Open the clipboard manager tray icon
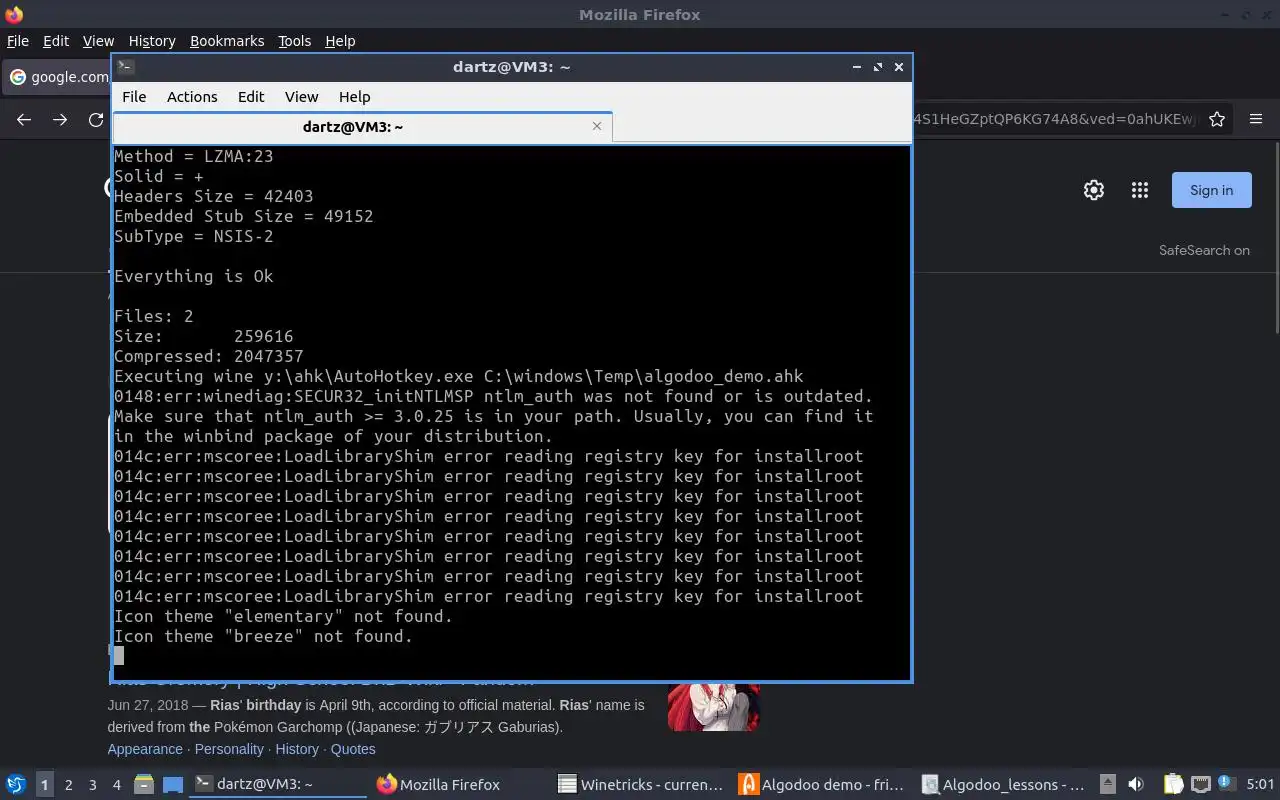Viewport: 1280px width, 800px height. click(x=1173, y=785)
